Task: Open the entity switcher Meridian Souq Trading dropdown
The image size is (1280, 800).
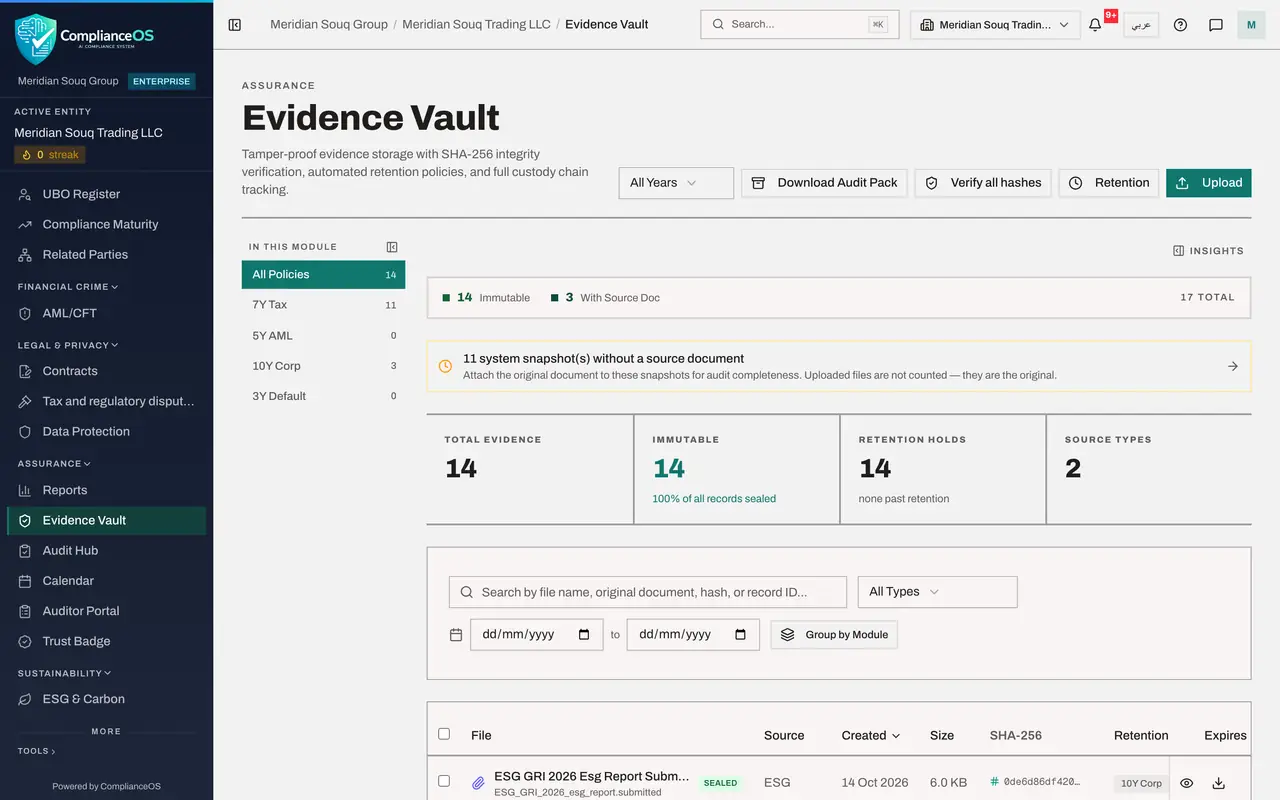Action: (995, 25)
